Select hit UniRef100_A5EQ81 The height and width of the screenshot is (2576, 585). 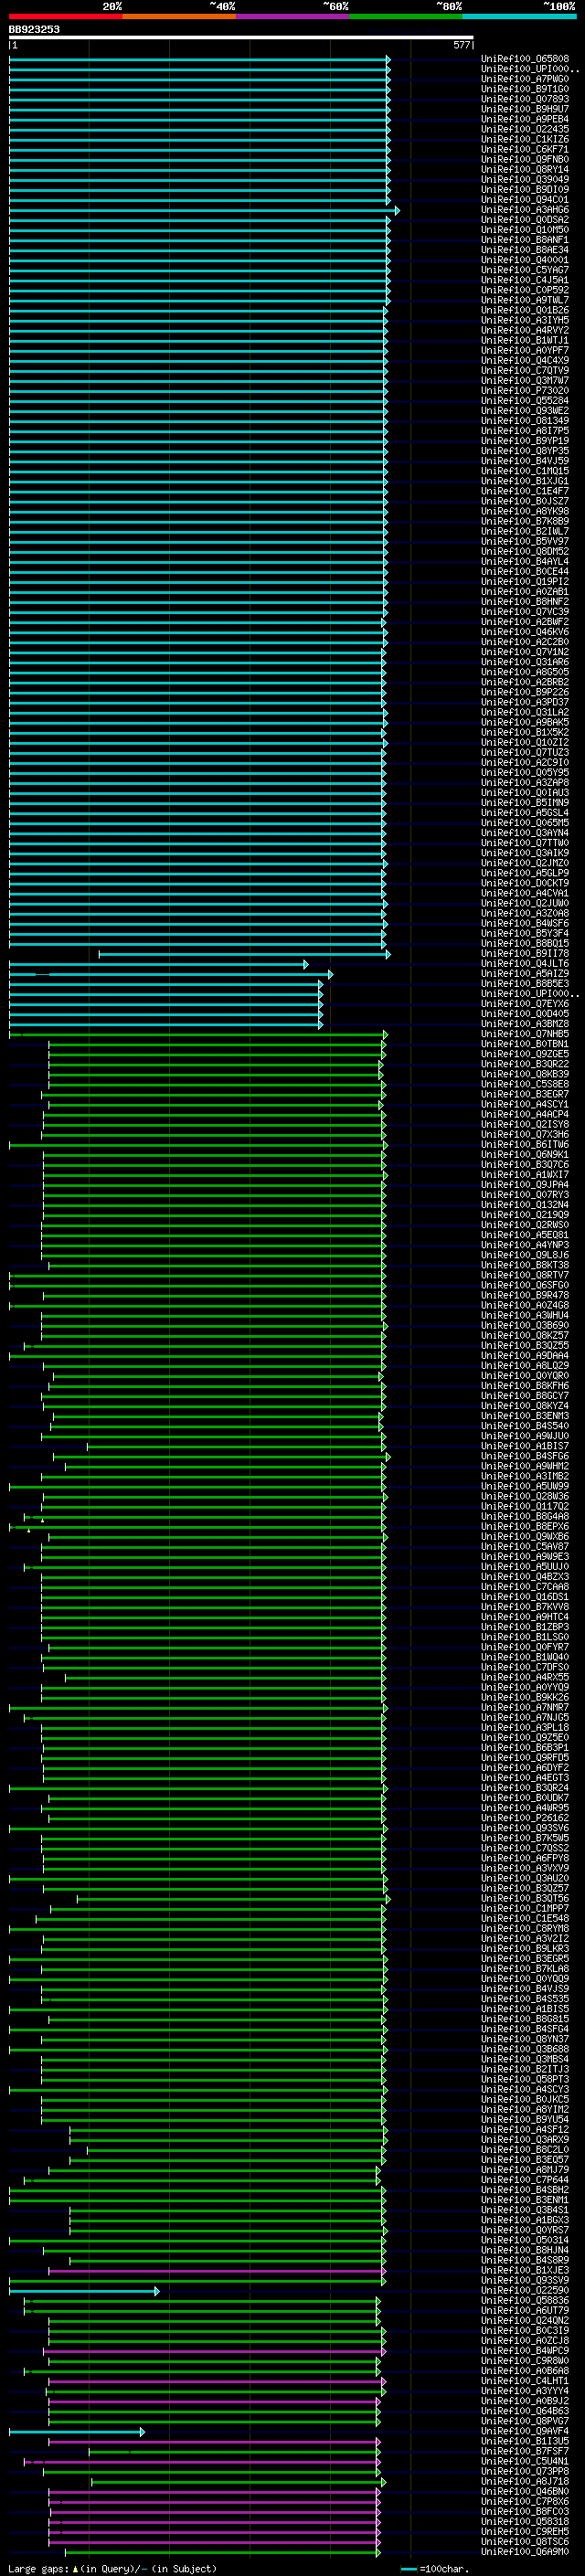point(525,1235)
